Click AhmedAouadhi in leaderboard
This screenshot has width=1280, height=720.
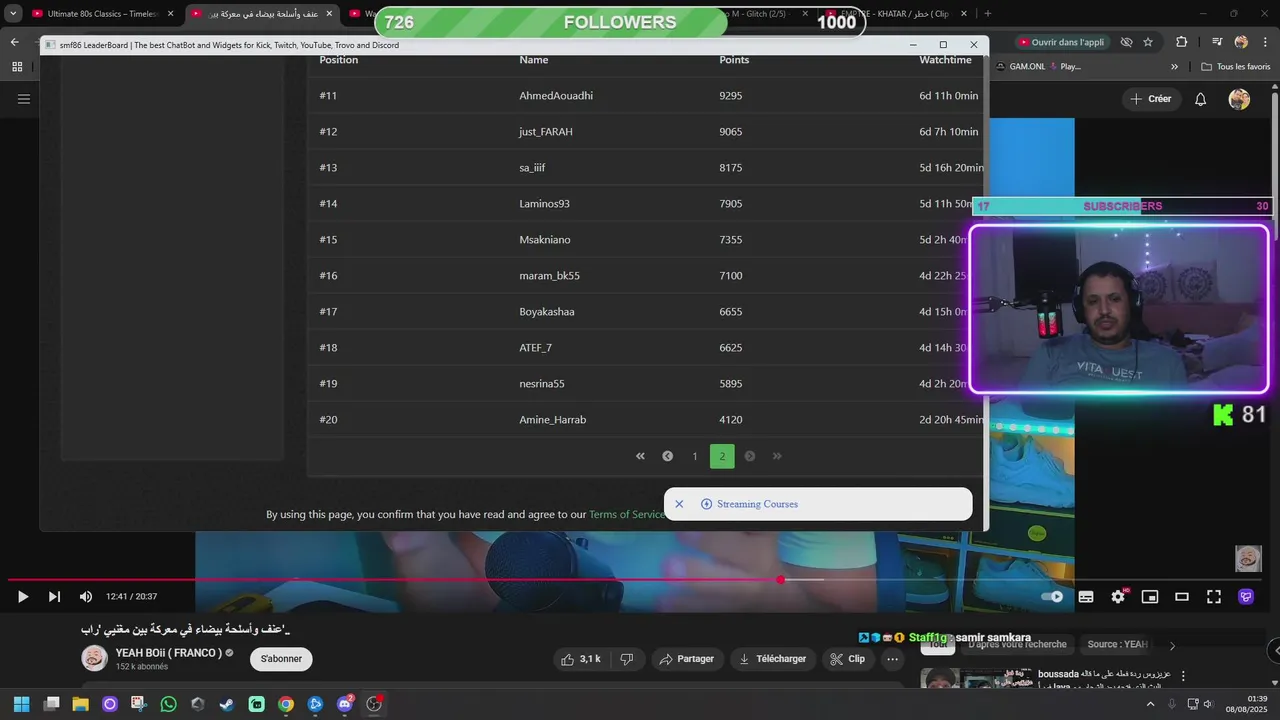[x=556, y=96]
